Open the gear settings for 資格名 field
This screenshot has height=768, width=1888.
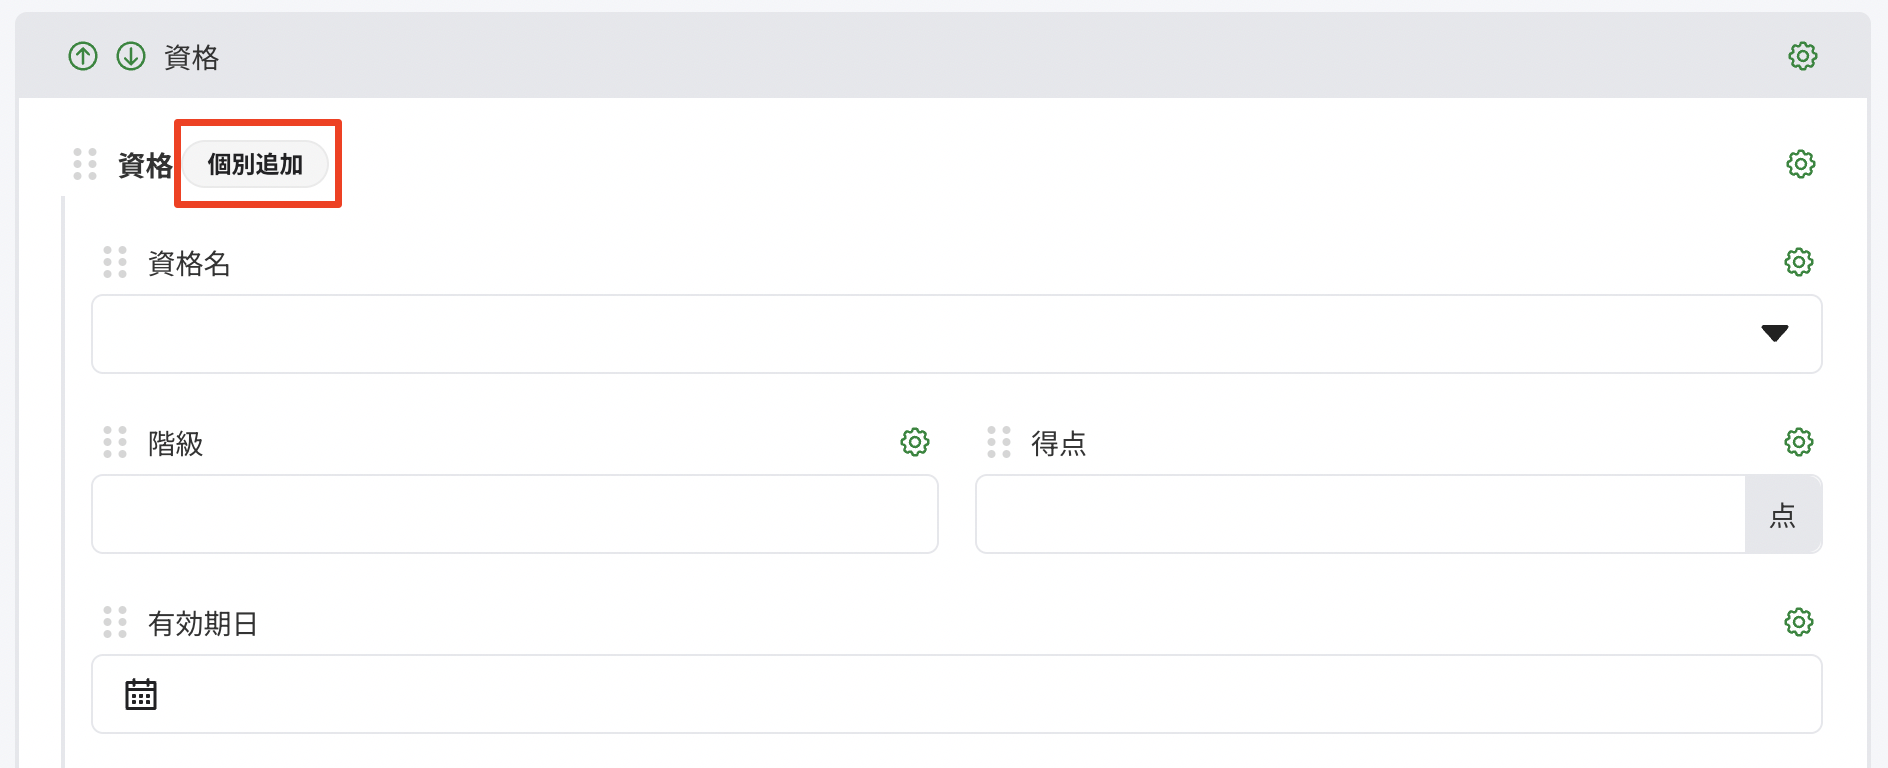pos(1799,262)
